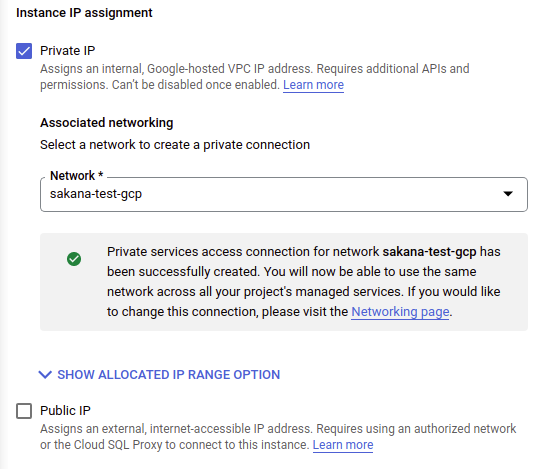Open the Network dropdown showing sakana-test-gcp
Image resolution: width=552 pixels, height=469 pixels.
[x=284, y=194]
